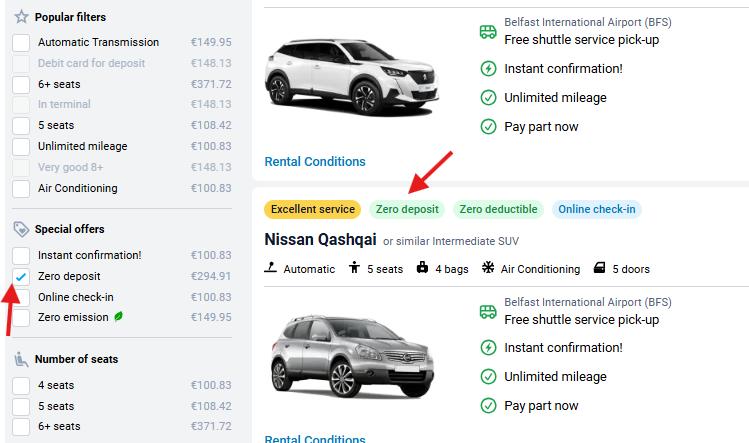
Task: Click the Popular filters star icon
Action: click(21, 17)
